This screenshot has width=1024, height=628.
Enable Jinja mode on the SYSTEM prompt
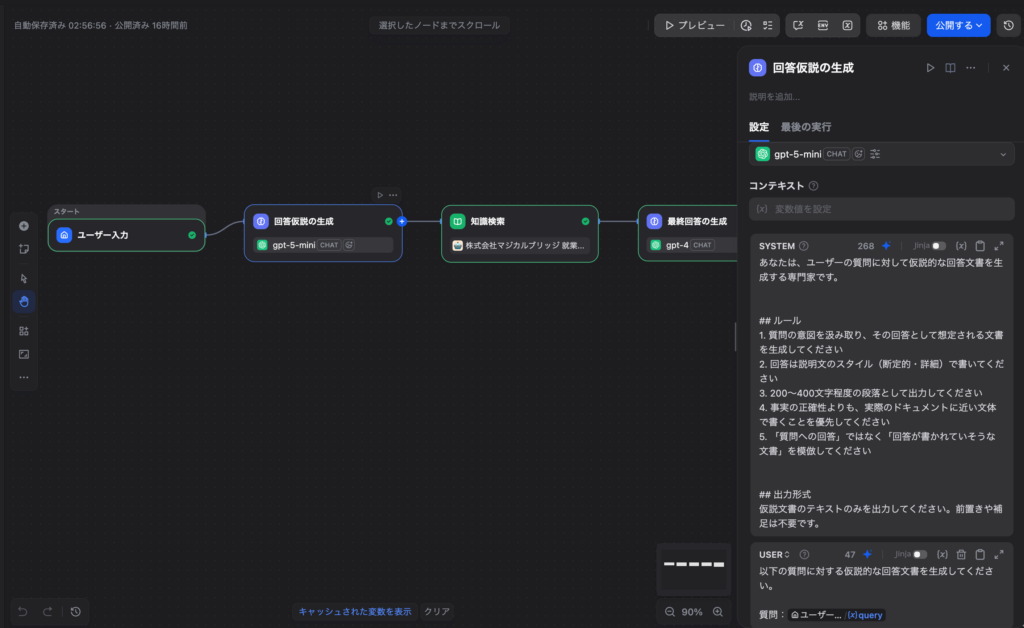click(938, 246)
